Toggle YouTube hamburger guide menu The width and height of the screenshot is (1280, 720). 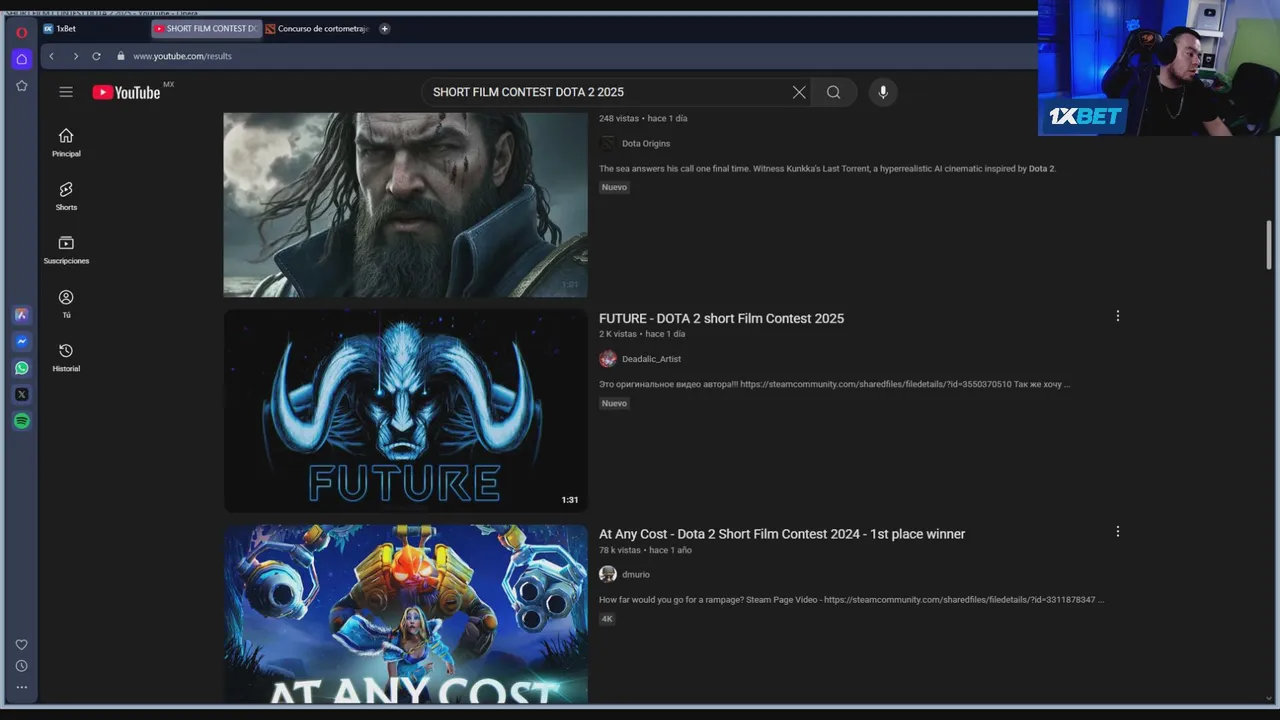[66, 92]
